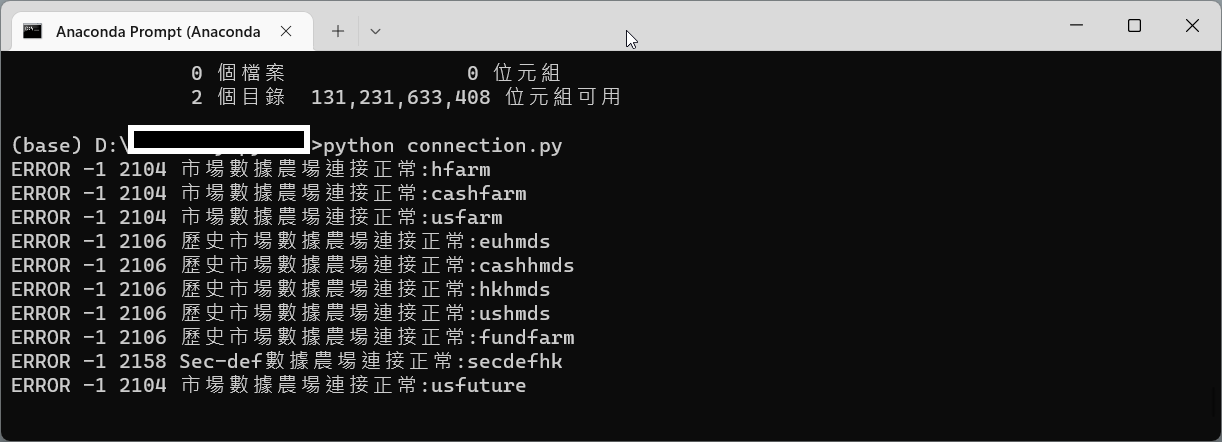
Task: Click the 'python connection.py' command text
Action: (443, 145)
